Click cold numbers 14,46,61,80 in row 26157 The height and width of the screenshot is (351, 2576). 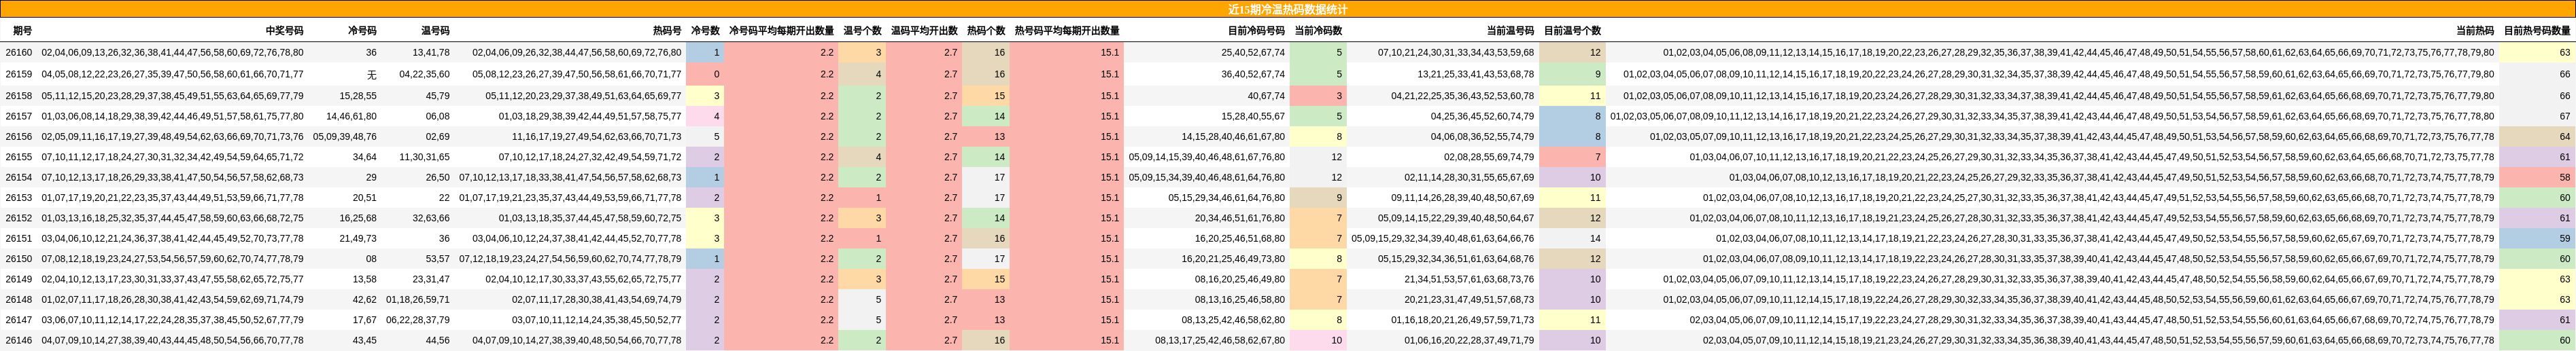[x=352, y=116]
